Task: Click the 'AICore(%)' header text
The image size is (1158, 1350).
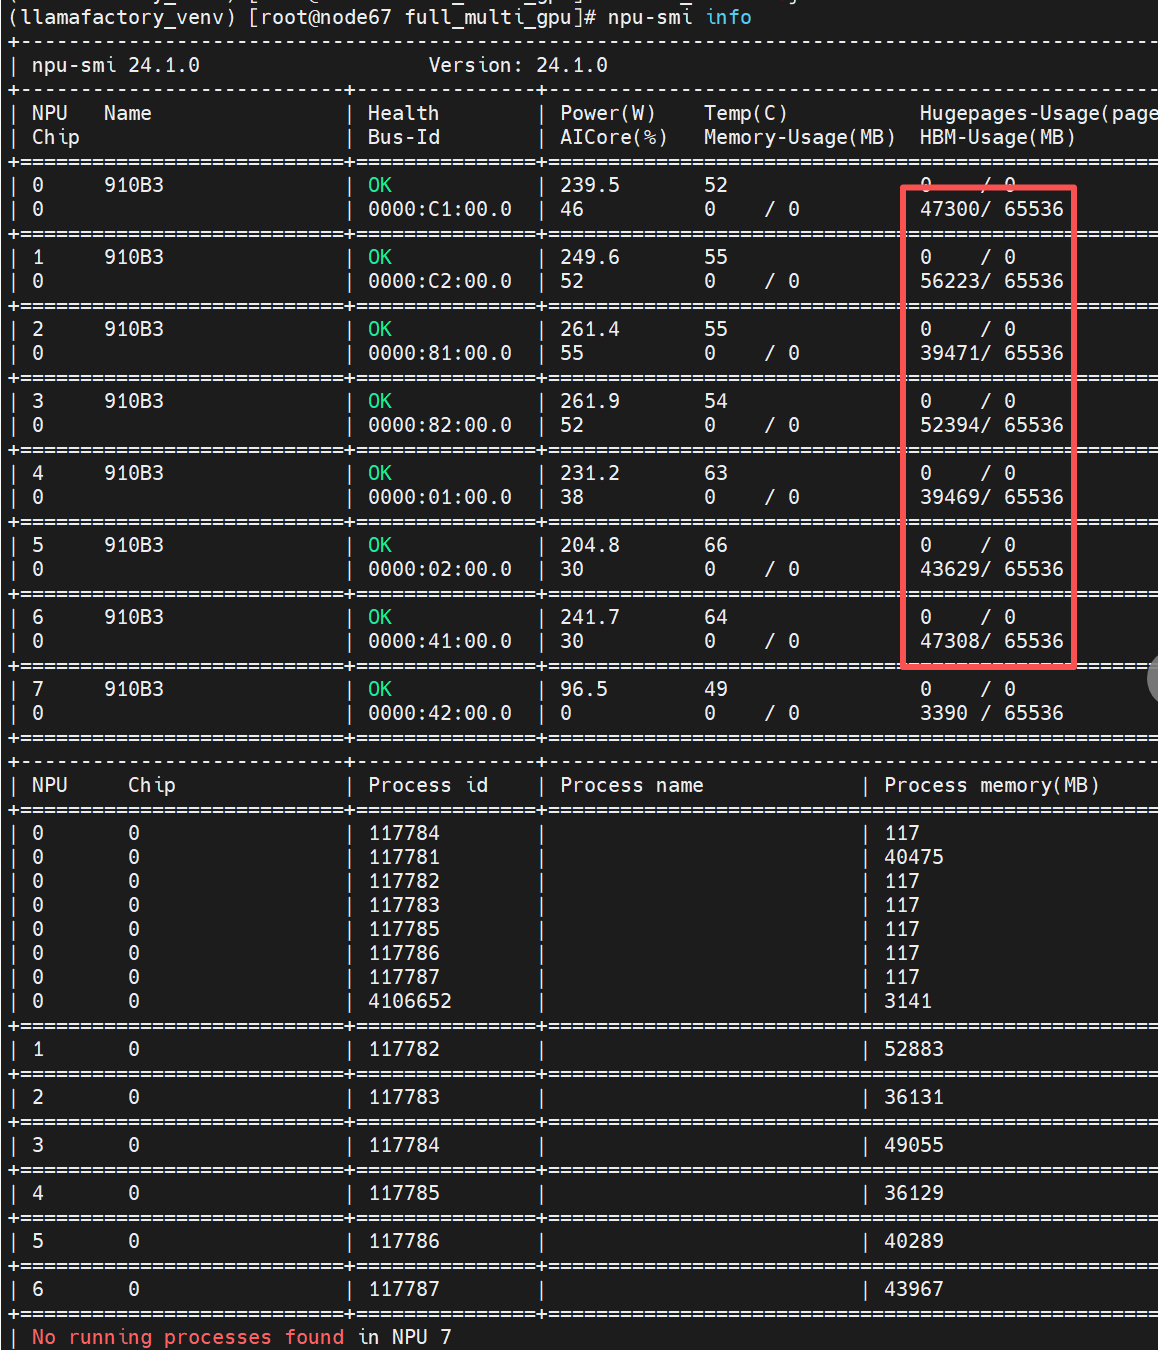Action: [613, 137]
